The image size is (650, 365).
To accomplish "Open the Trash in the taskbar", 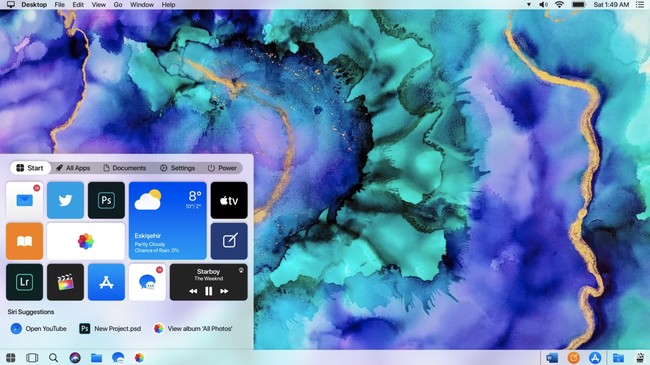I will (640, 358).
